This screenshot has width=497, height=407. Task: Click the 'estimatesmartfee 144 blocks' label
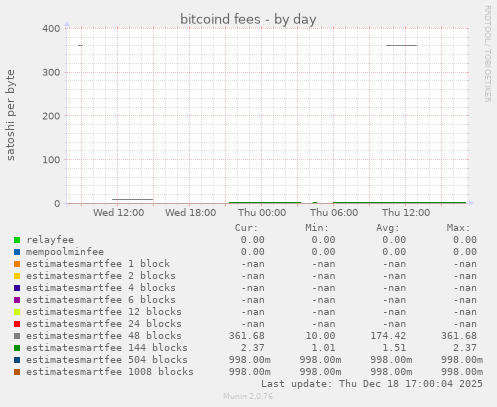[107, 348]
